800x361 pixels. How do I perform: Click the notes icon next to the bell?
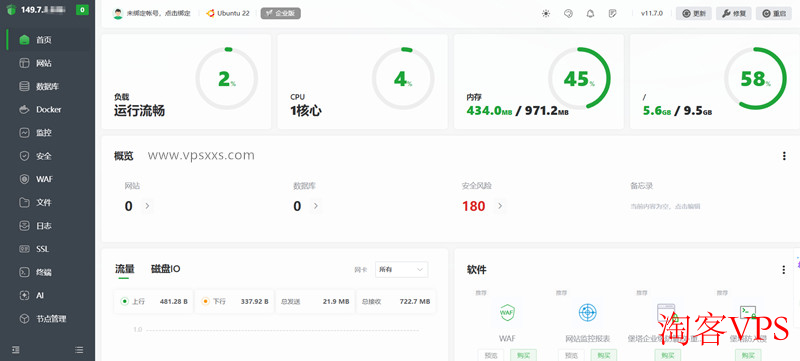point(613,14)
